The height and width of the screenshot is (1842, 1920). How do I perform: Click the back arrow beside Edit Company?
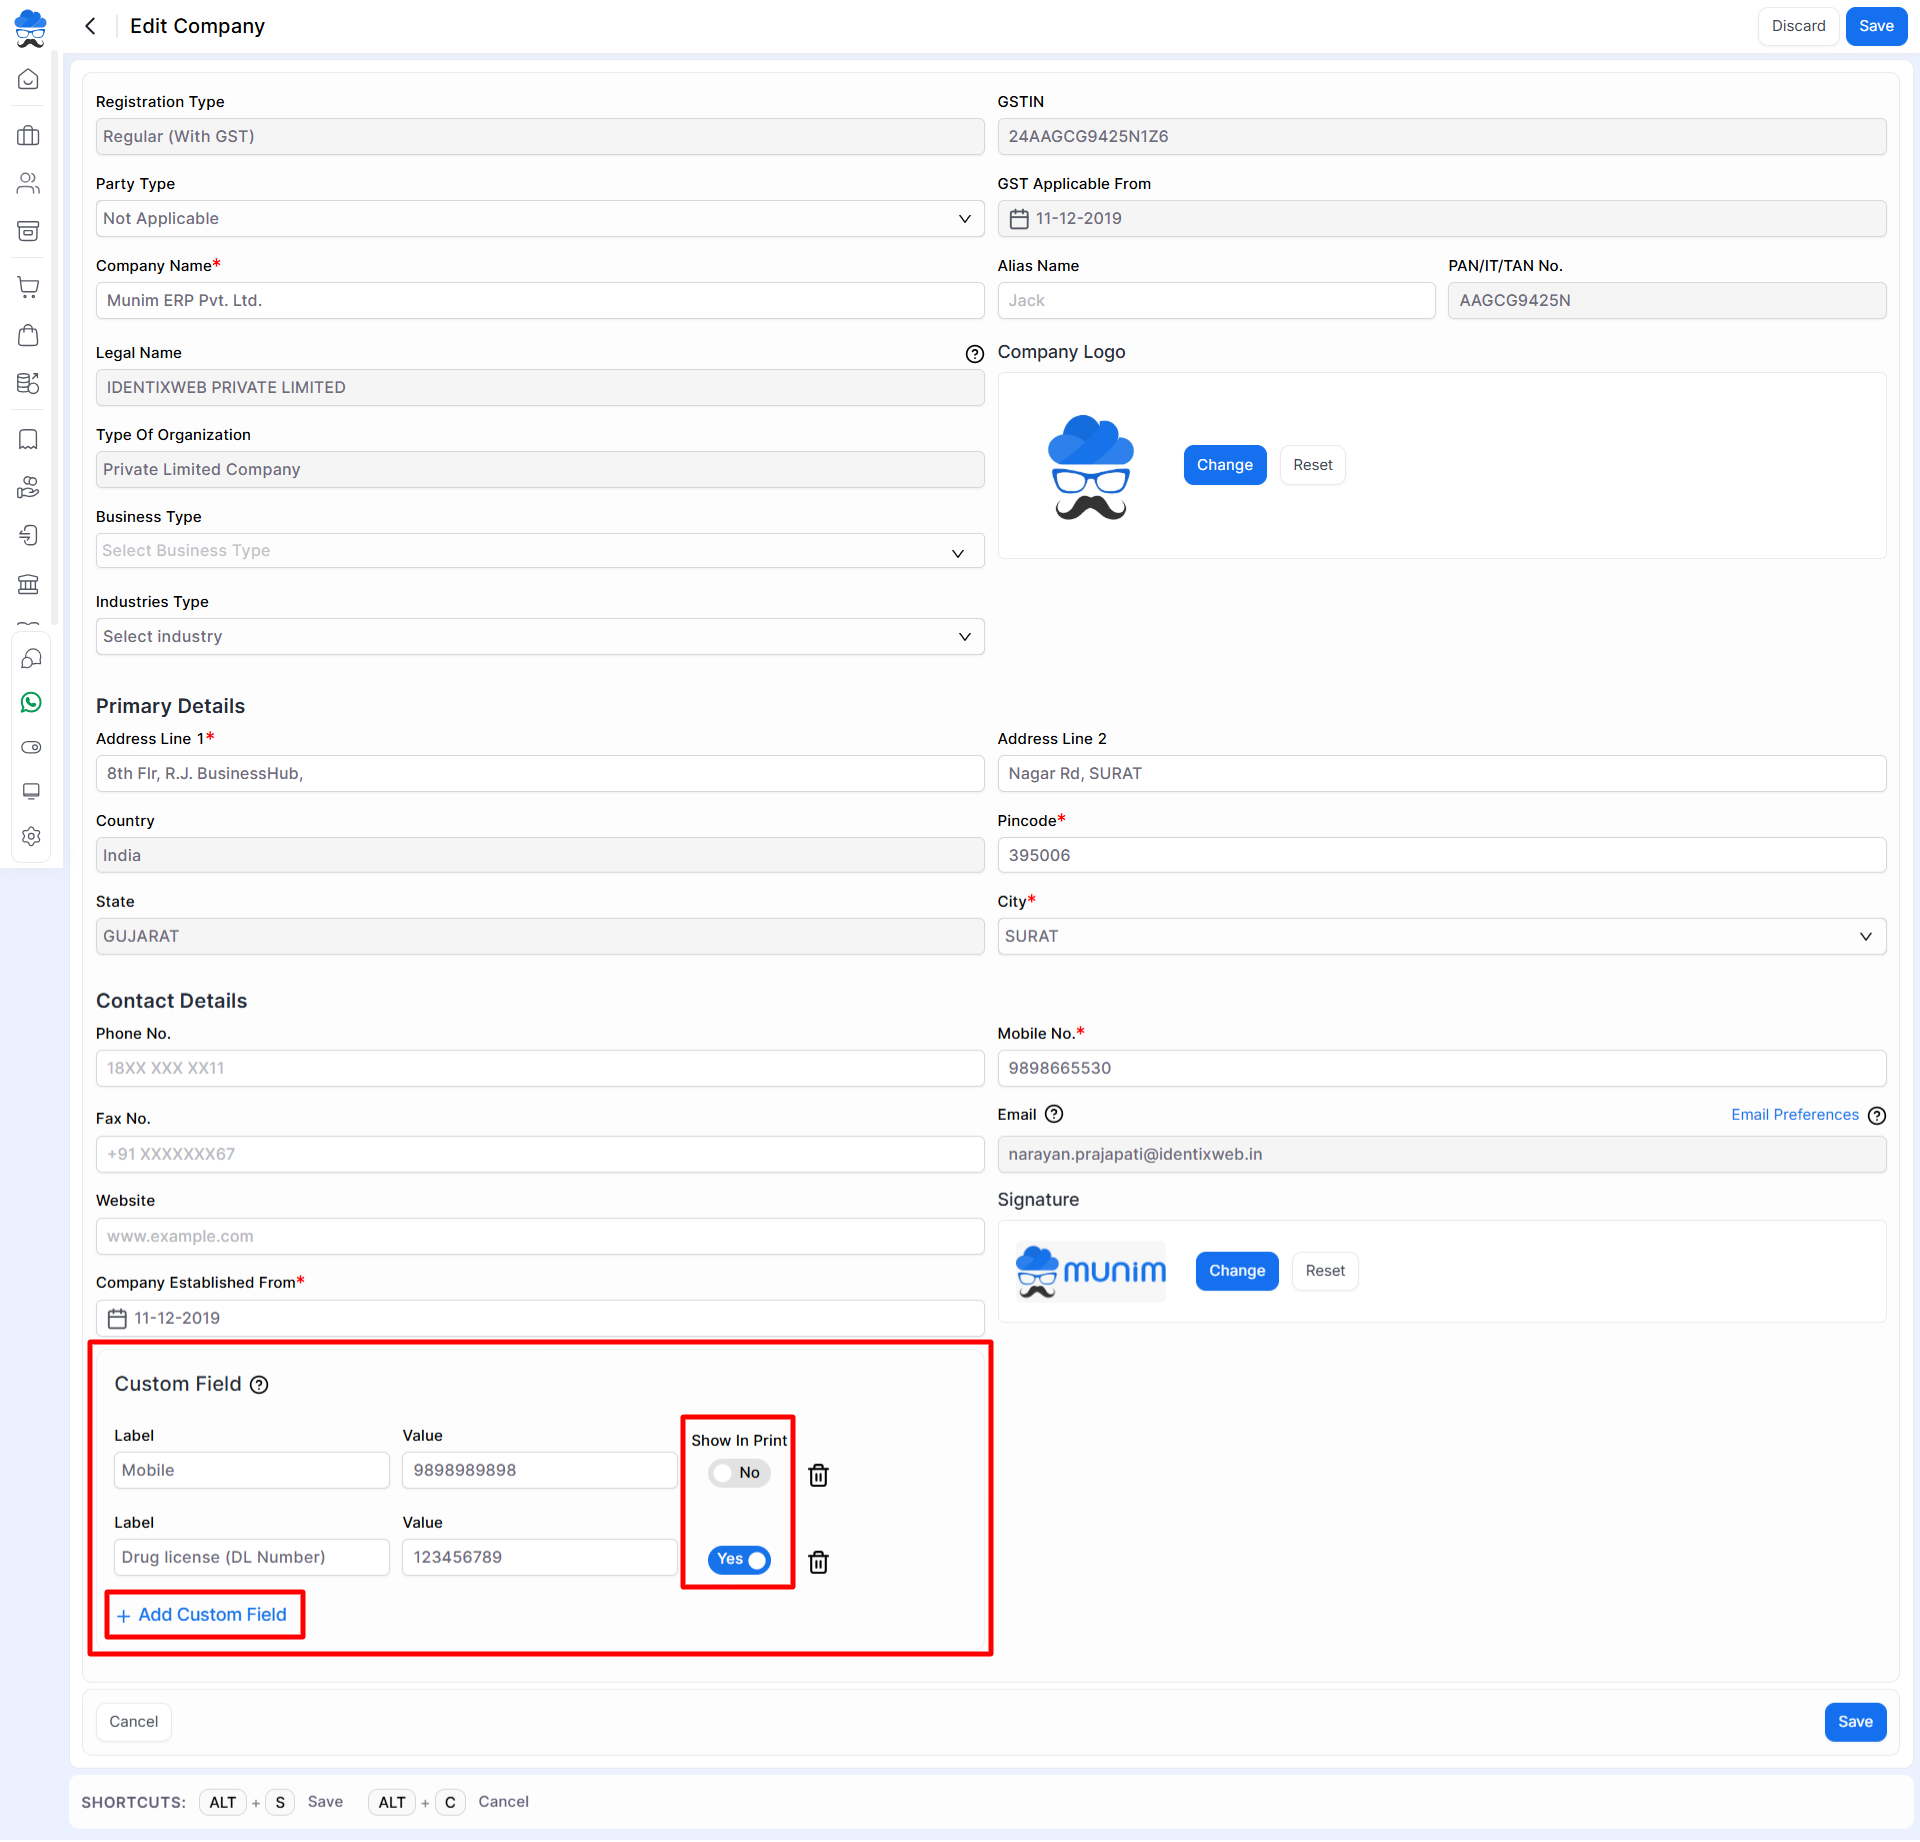pyautogui.click(x=91, y=26)
